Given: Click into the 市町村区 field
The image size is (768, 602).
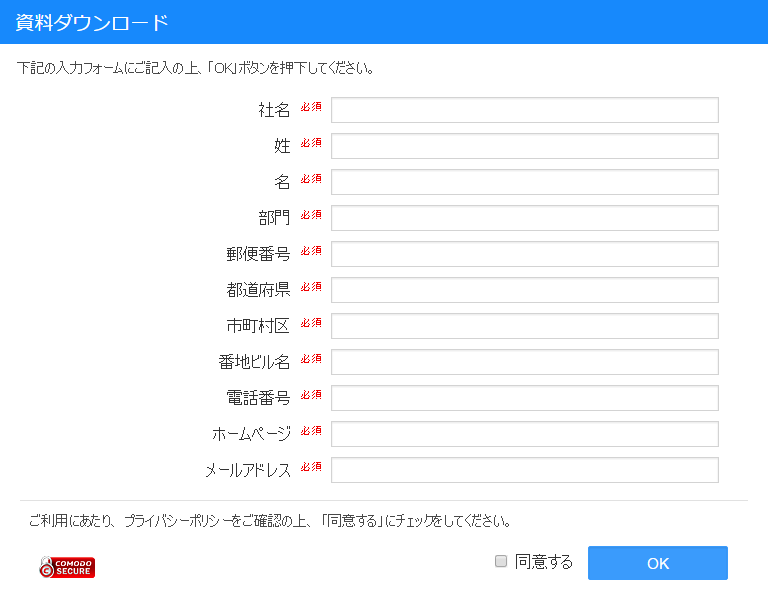Looking at the screenshot, I should coord(525,326).
